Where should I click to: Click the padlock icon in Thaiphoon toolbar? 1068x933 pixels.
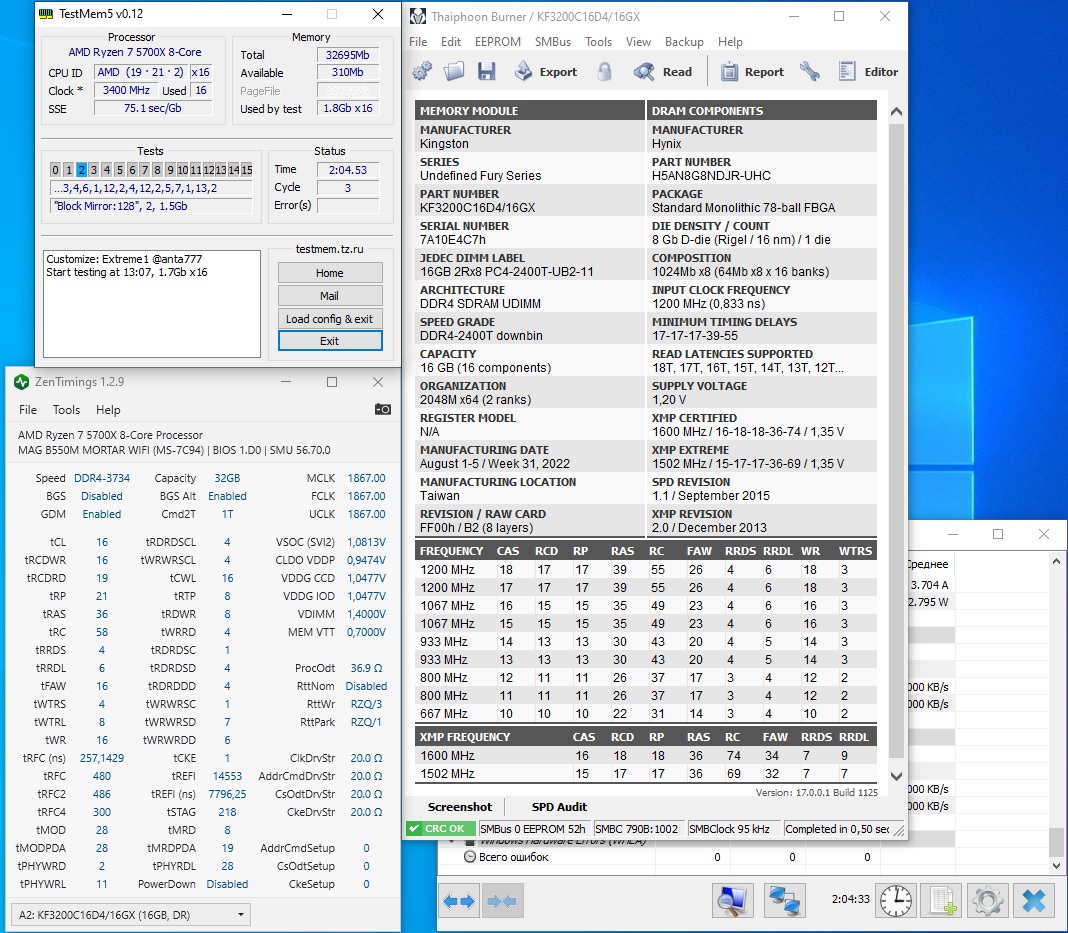point(604,72)
